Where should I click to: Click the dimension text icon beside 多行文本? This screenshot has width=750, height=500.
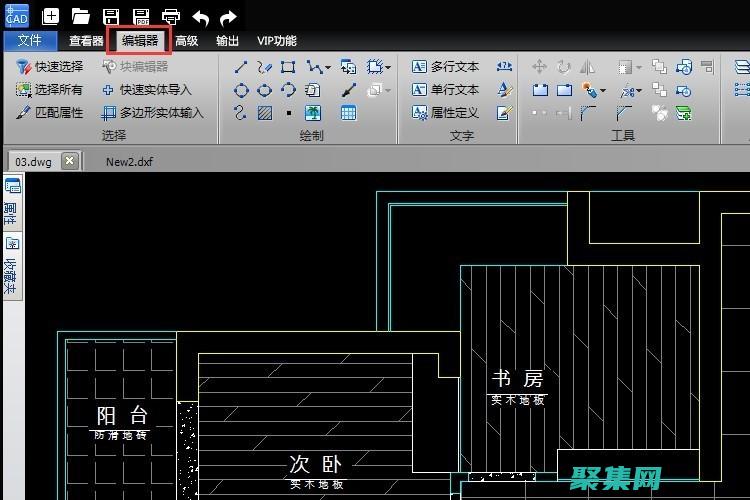click(504, 67)
